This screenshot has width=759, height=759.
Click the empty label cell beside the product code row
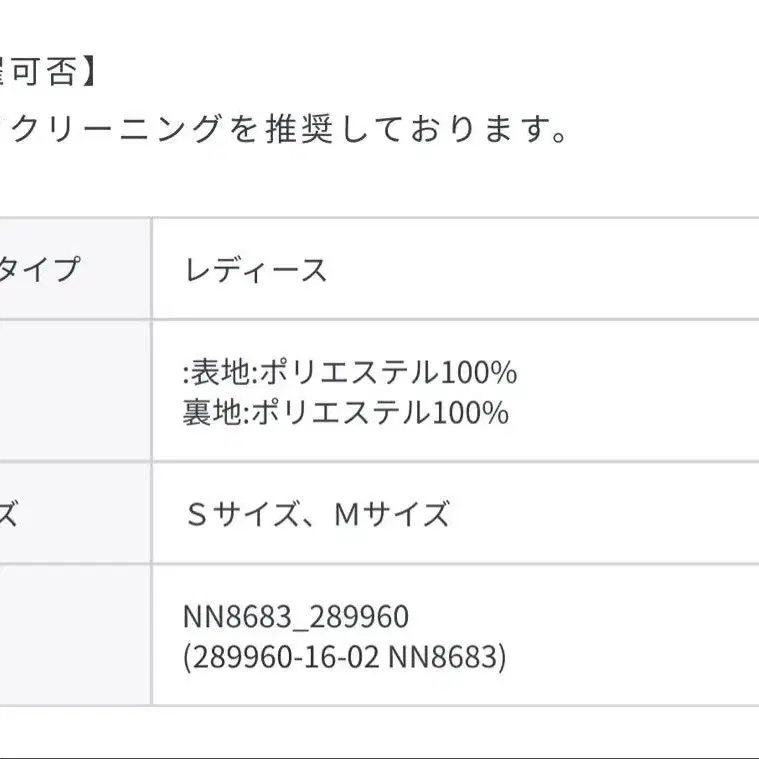pyautogui.click(x=75, y=635)
